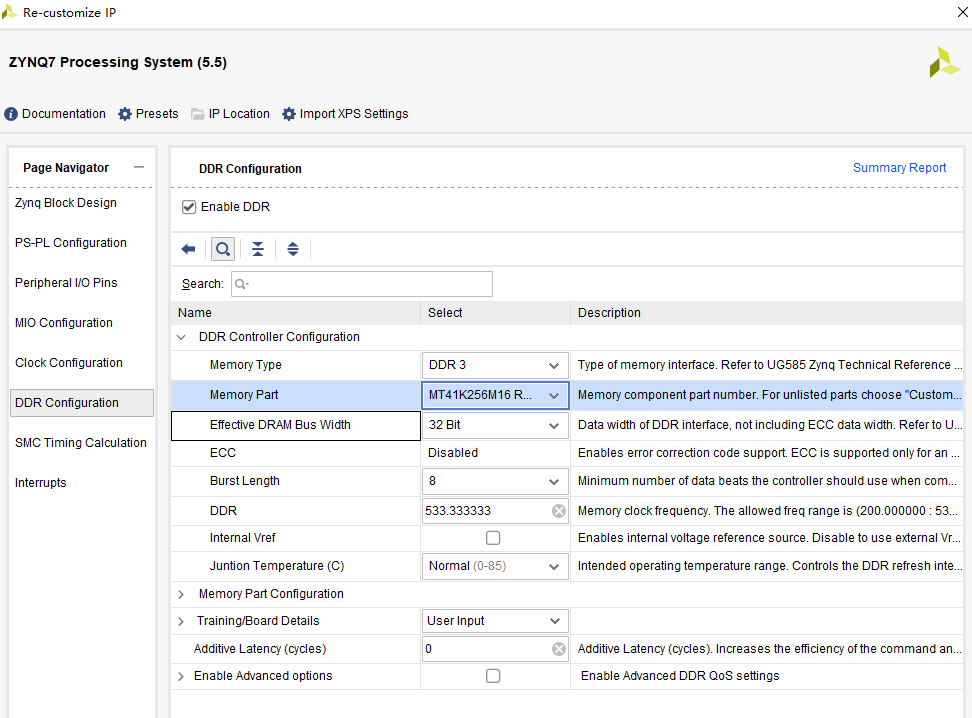Clear the DDR frequency field value
The width and height of the screenshot is (972, 718).
tap(559, 511)
